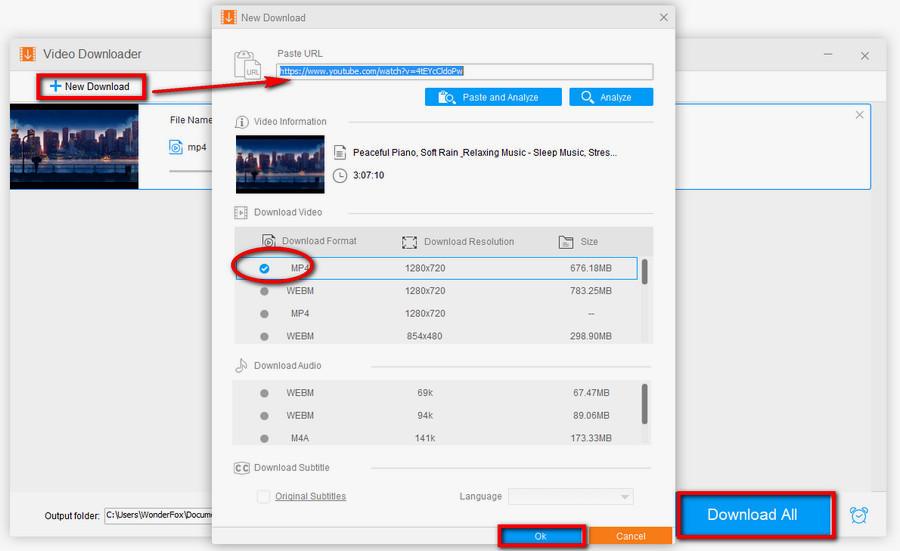Click the CC Download Subtitle icon
This screenshot has width=900, height=551.
tap(241, 468)
